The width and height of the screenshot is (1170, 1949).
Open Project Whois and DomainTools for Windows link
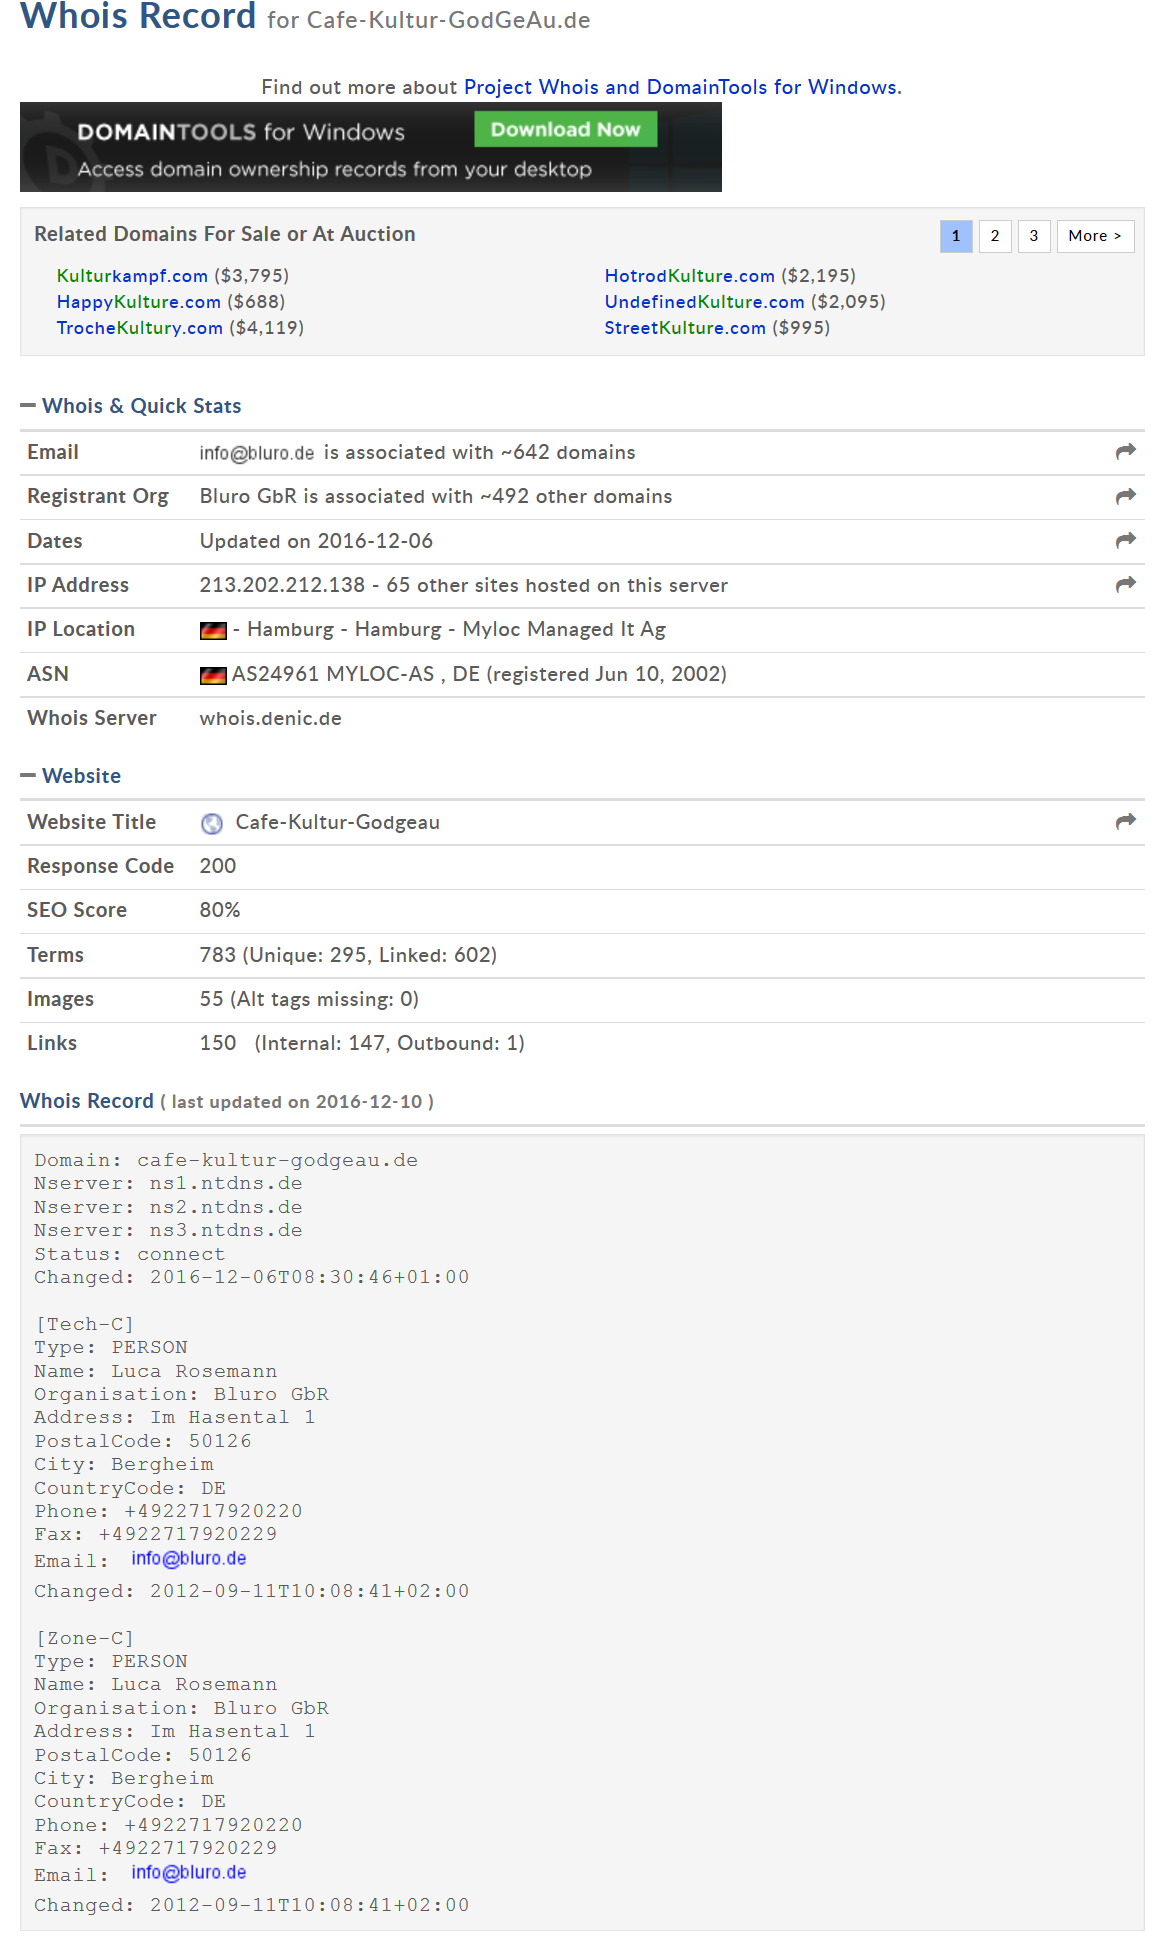tap(680, 87)
